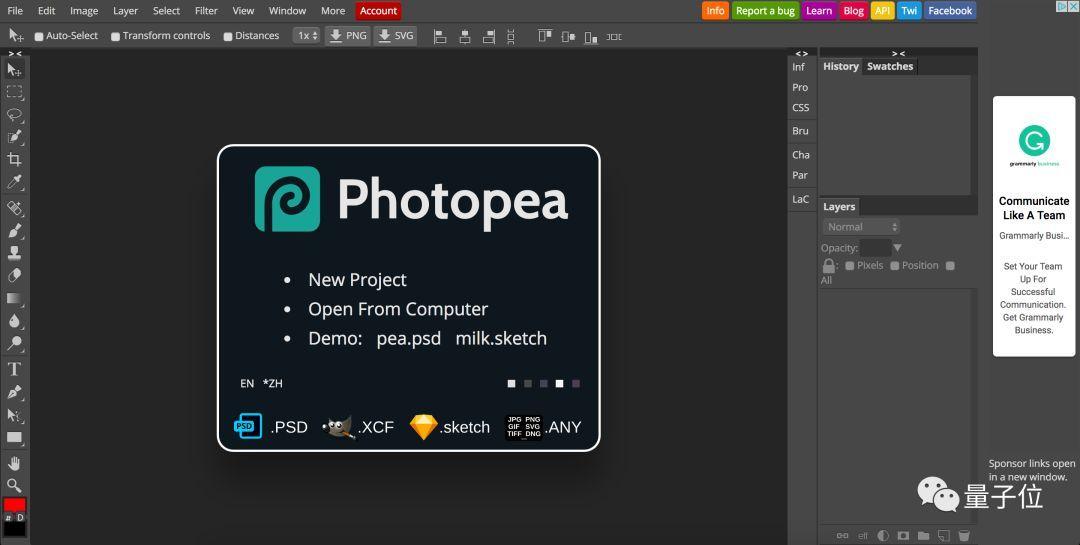Select the Rectangle Select marquee tool
Image resolution: width=1080 pixels, height=545 pixels.
[14, 92]
